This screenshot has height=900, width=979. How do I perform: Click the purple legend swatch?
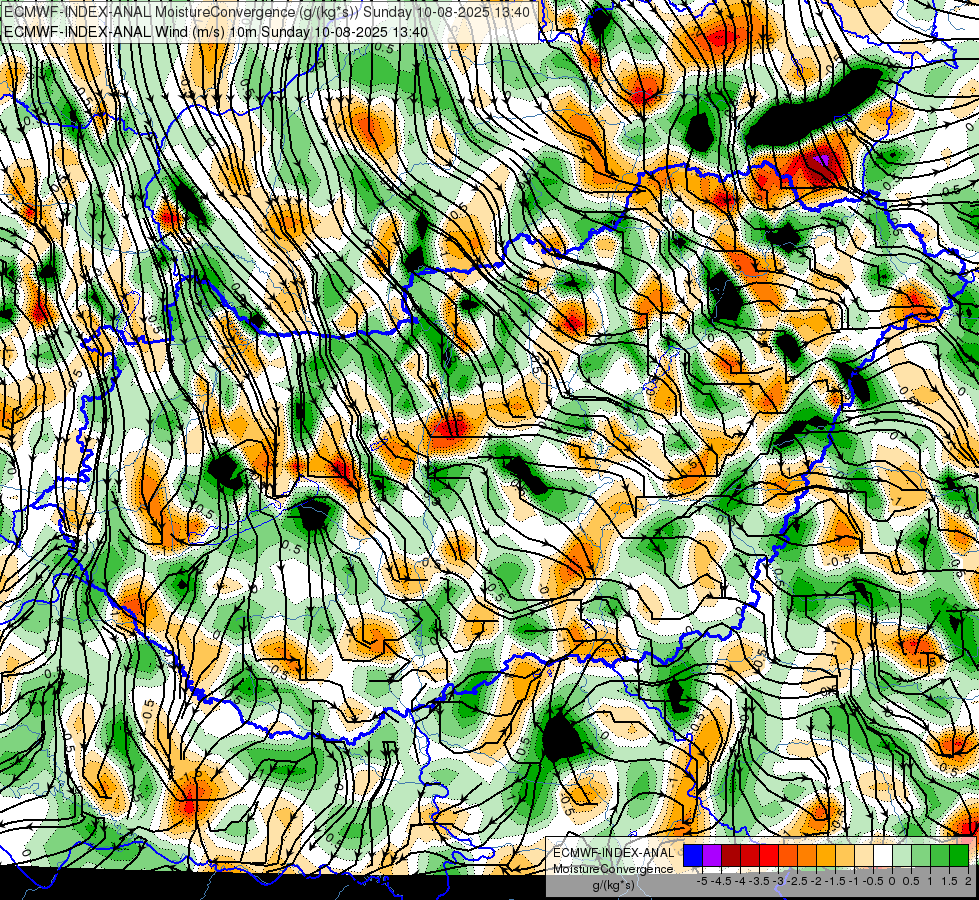click(x=712, y=856)
